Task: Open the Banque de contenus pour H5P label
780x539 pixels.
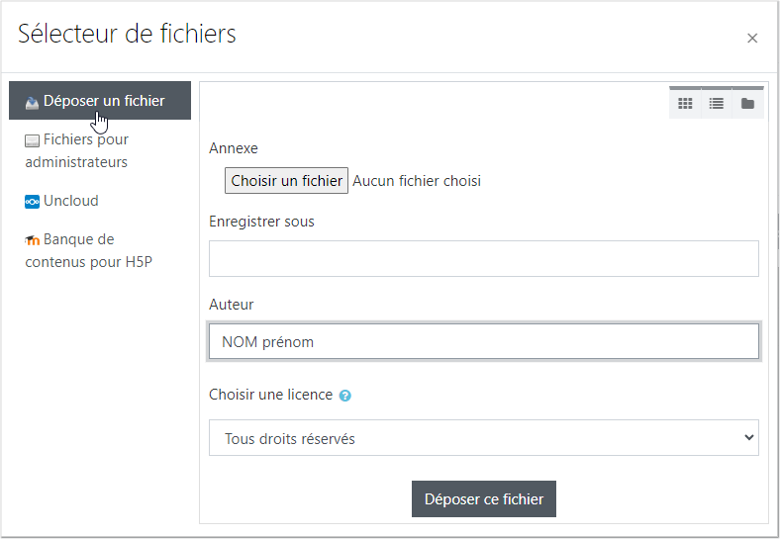Action: click(x=88, y=251)
